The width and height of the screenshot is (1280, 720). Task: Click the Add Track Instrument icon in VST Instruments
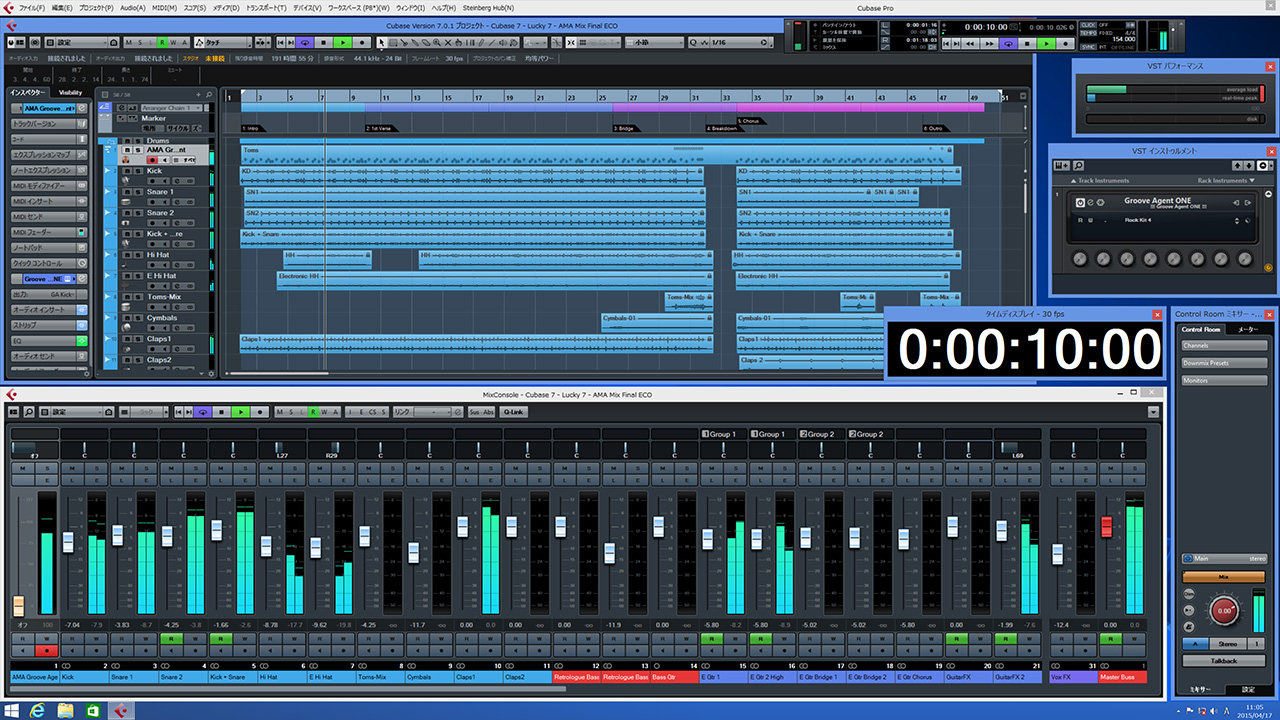pos(1061,165)
